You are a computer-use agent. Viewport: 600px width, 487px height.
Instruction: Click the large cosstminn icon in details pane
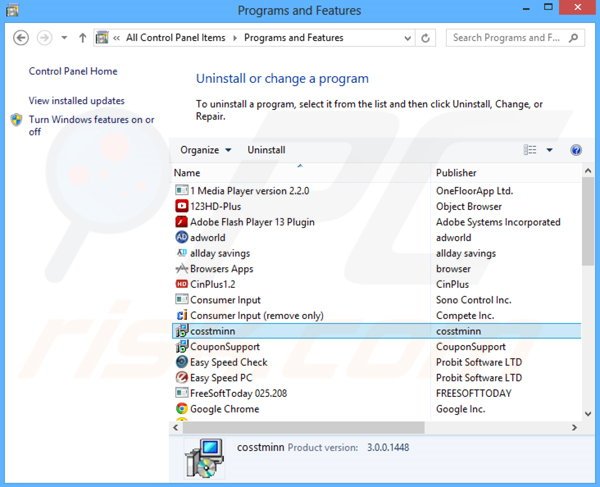[x=205, y=458]
